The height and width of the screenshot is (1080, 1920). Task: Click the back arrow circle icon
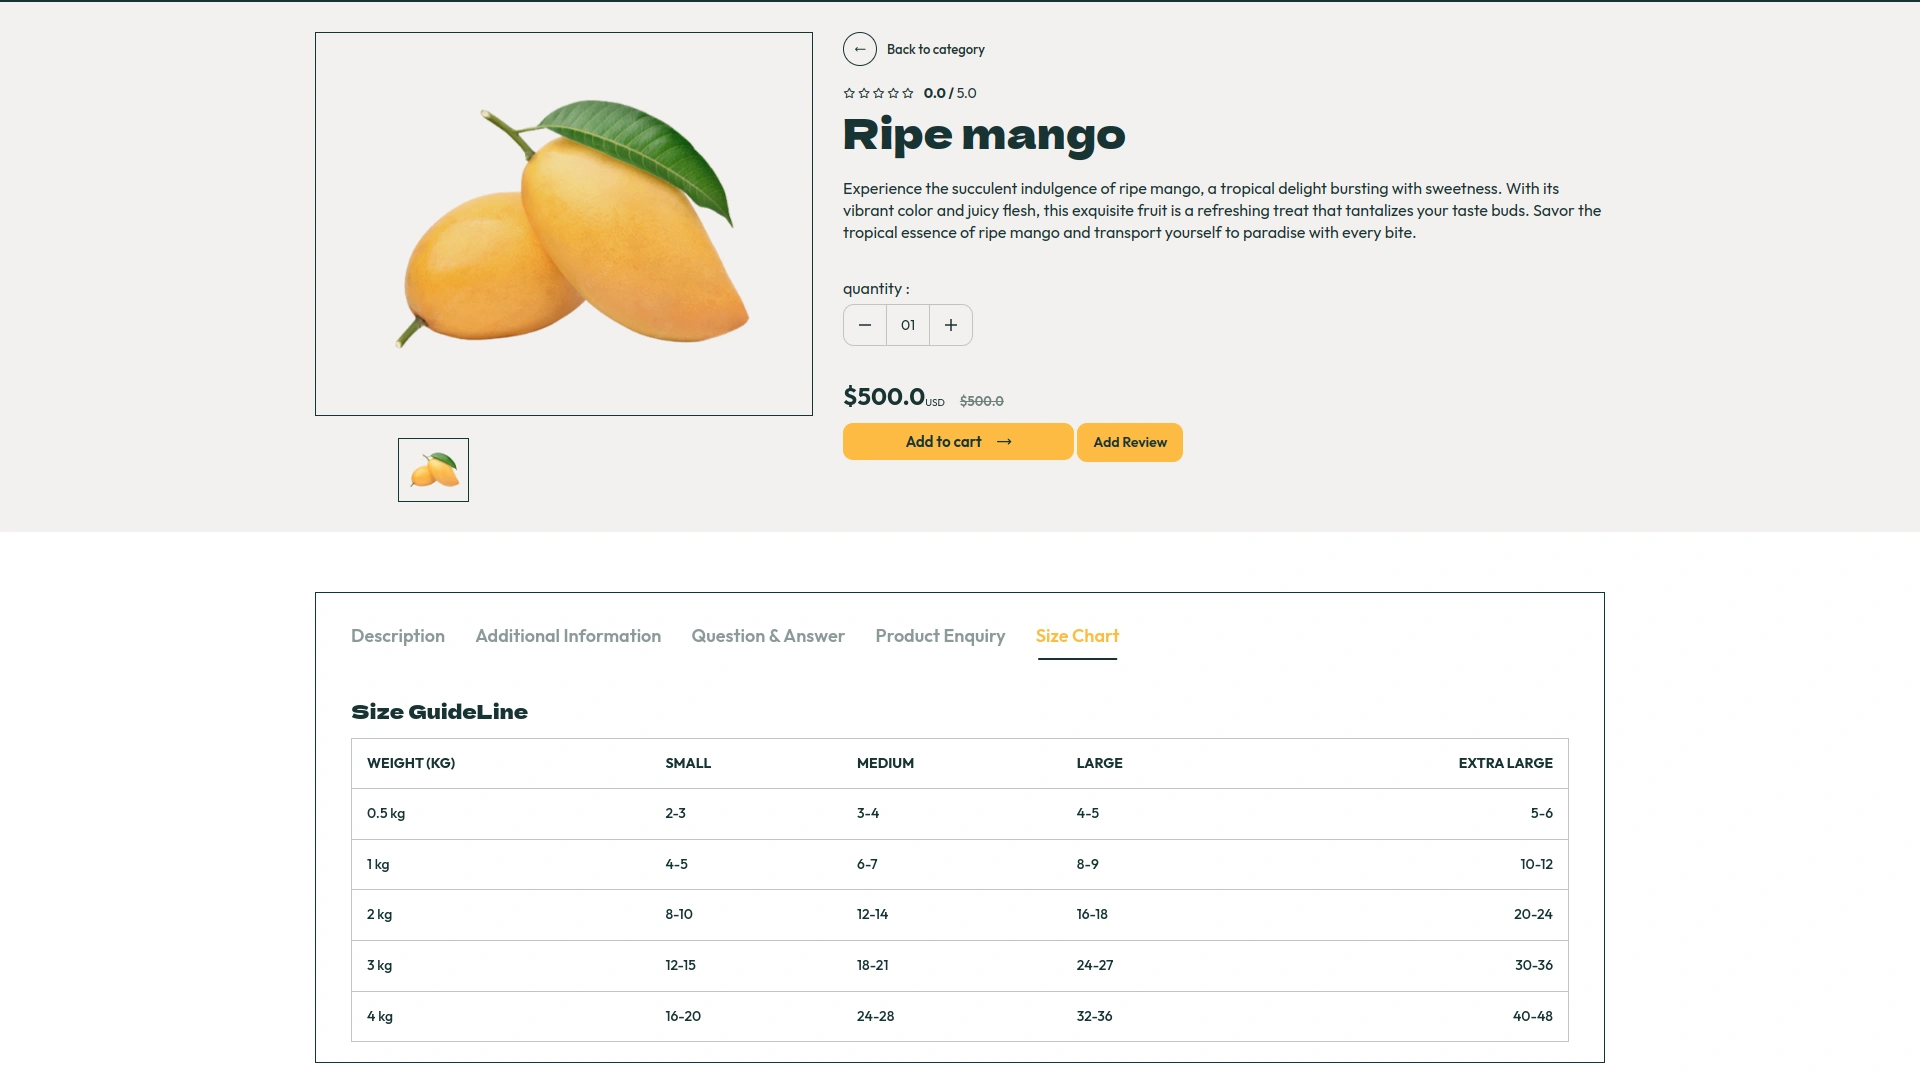859,49
